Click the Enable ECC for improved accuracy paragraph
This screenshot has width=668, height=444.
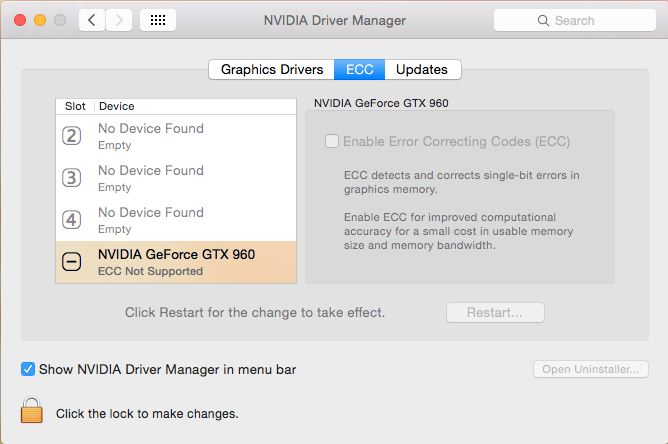[459, 231]
